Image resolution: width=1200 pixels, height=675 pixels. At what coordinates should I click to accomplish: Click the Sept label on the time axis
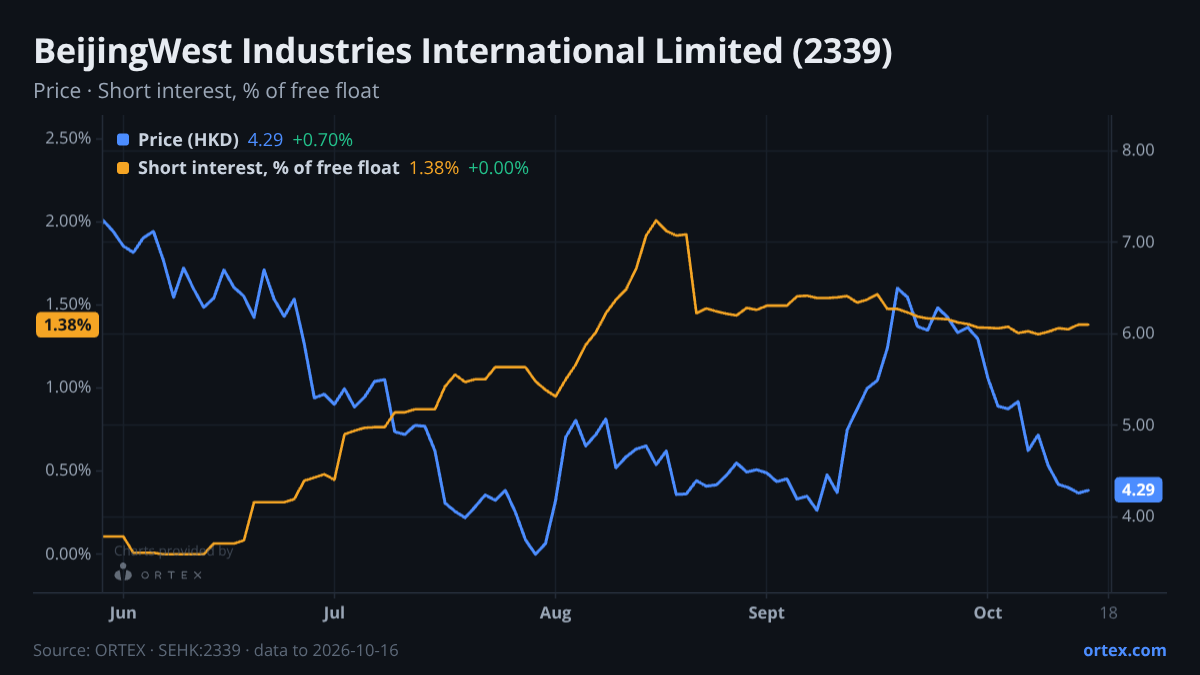coord(766,612)
